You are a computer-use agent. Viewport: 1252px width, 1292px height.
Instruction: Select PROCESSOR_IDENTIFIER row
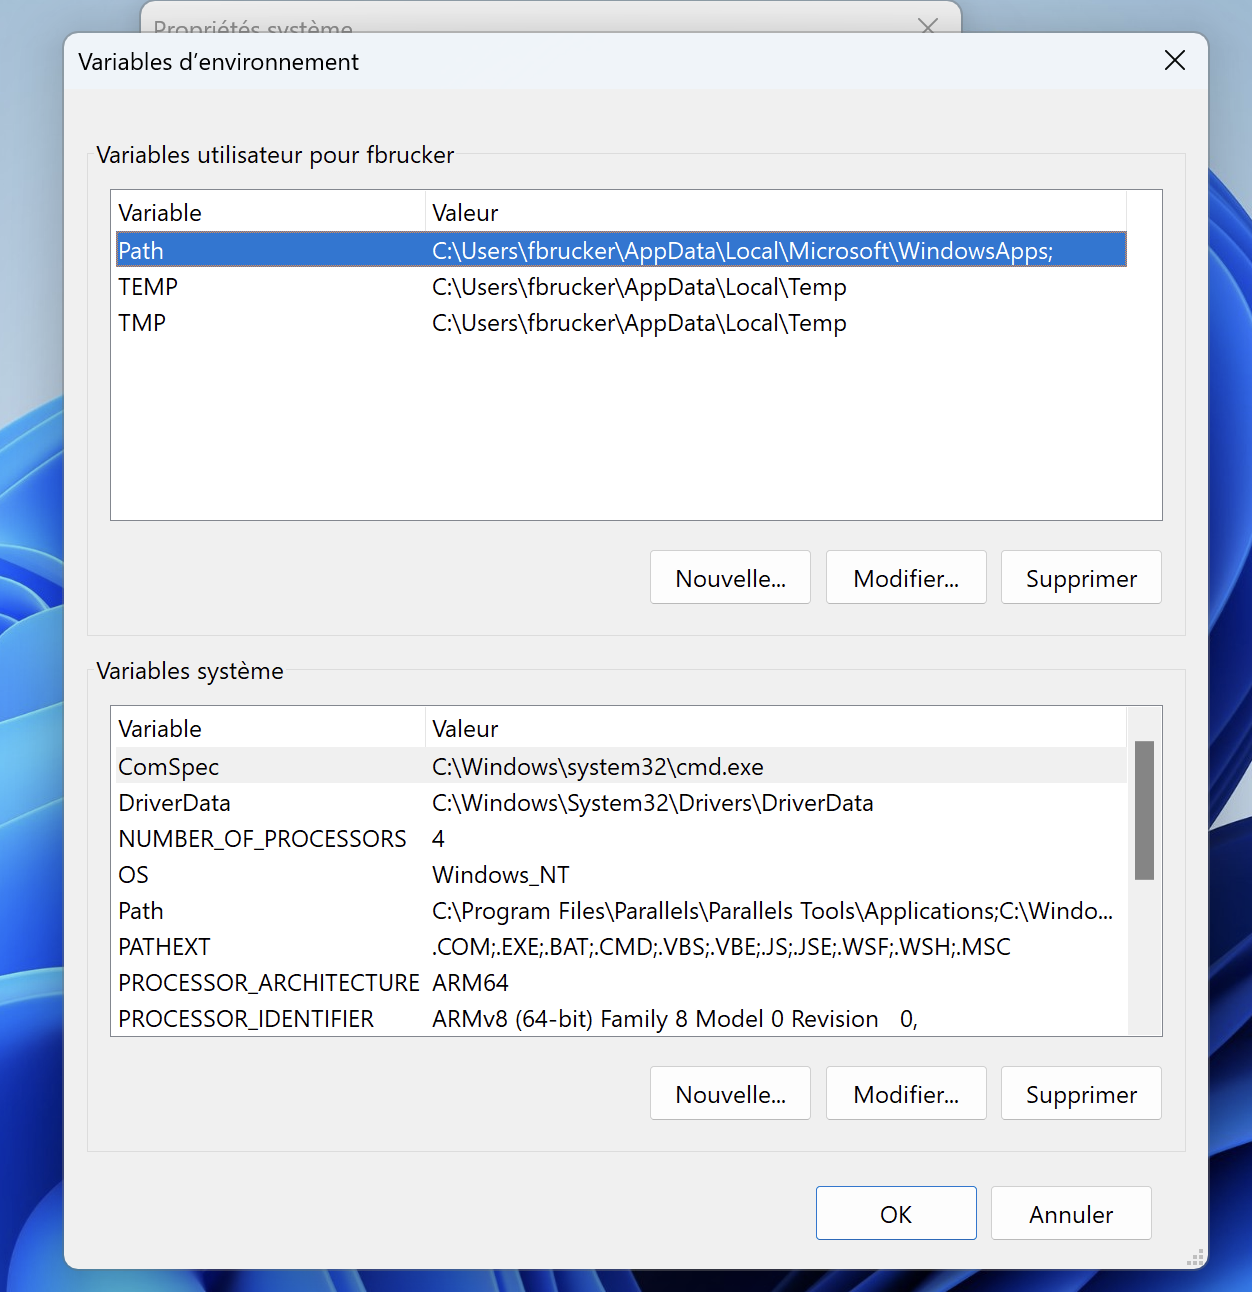pos(620,1019)
